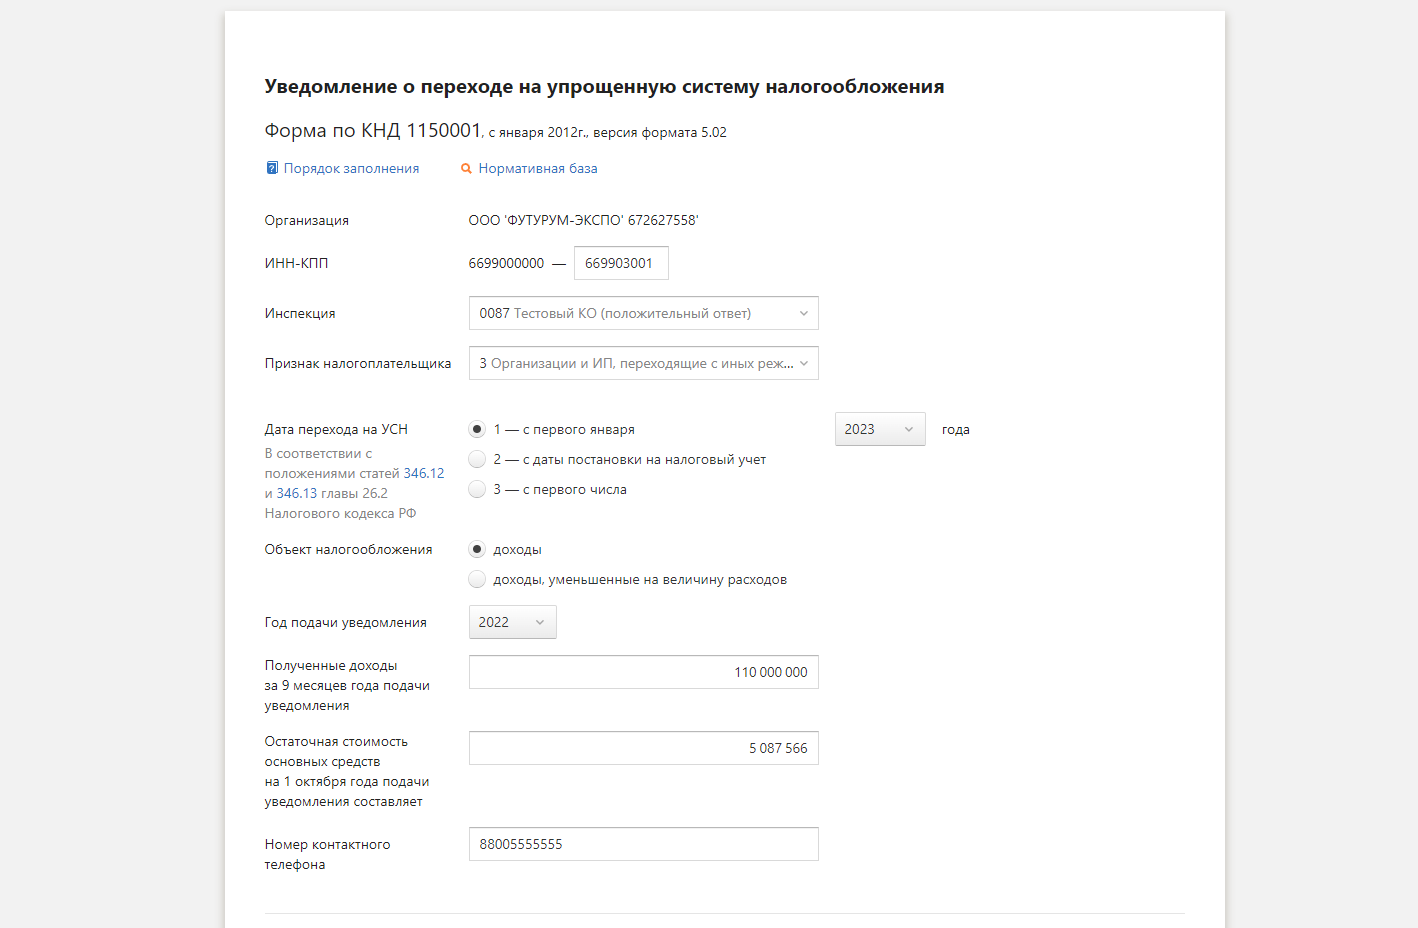Click the residual value field 5 087 566

643,748
